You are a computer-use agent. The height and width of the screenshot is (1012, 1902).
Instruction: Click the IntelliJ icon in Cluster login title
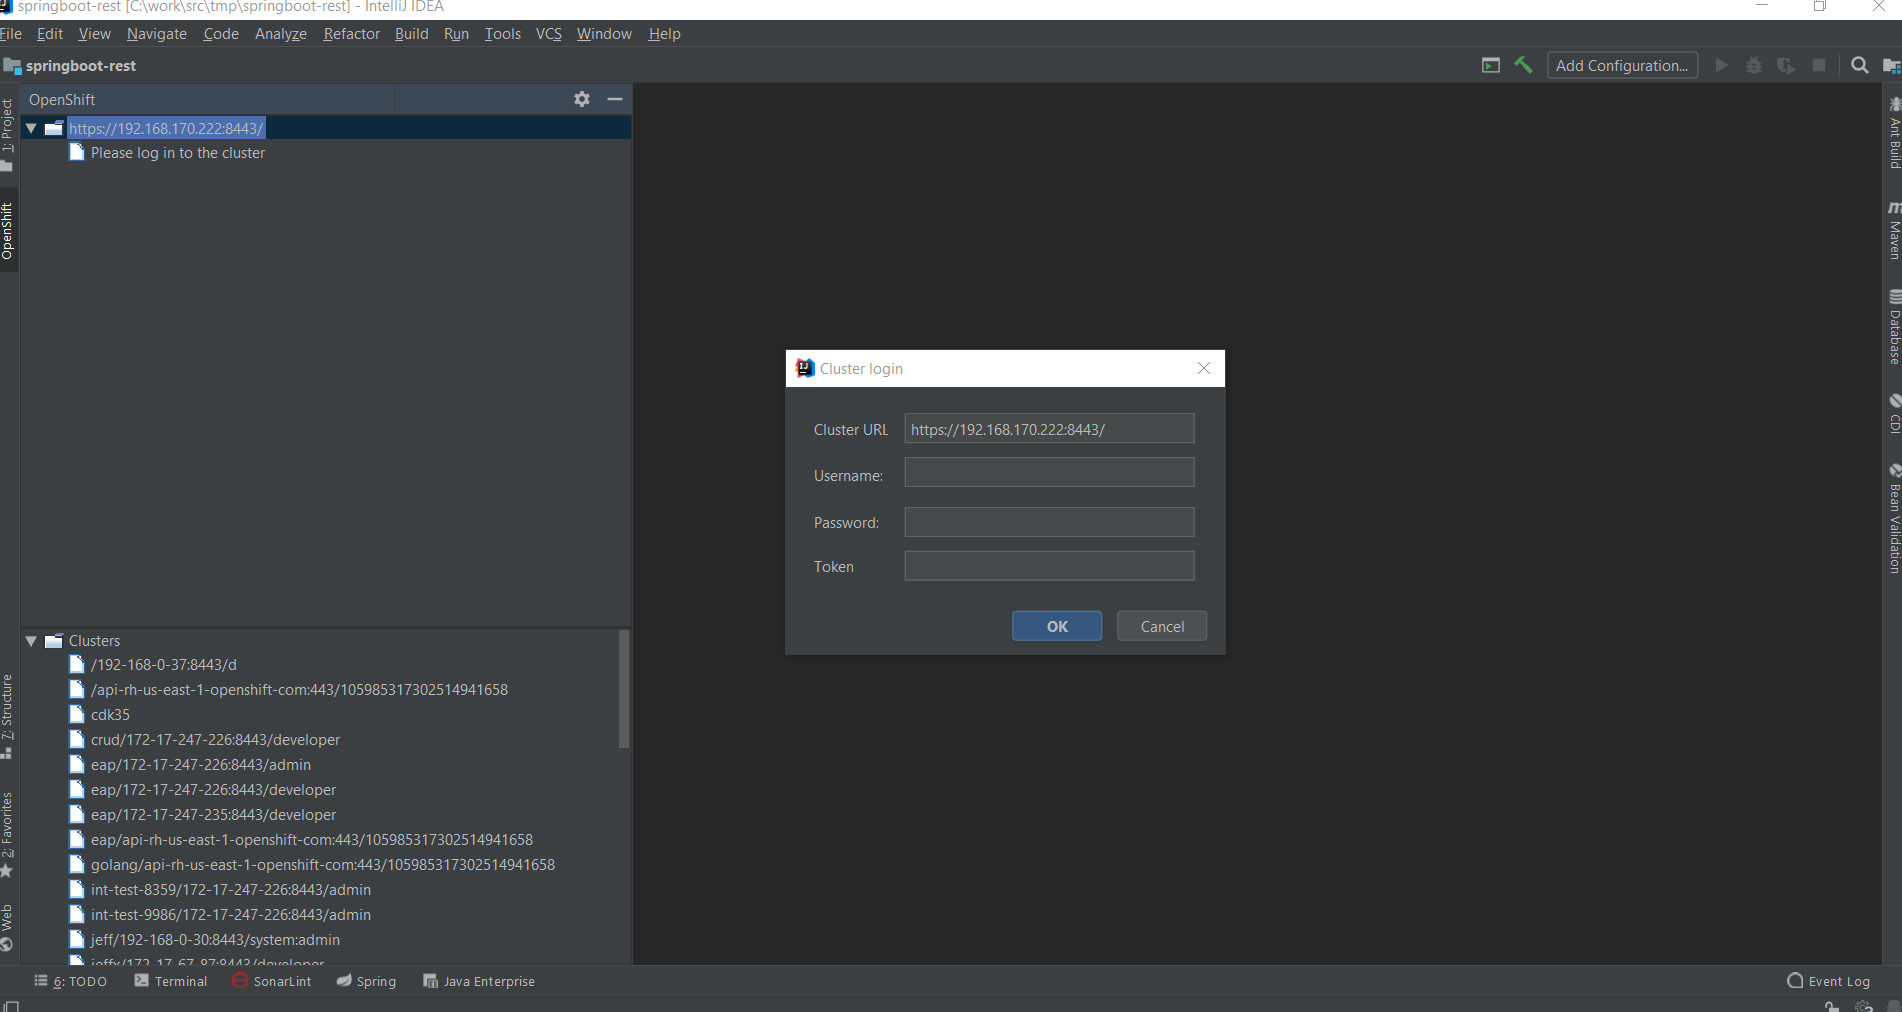tap(805, 368)
